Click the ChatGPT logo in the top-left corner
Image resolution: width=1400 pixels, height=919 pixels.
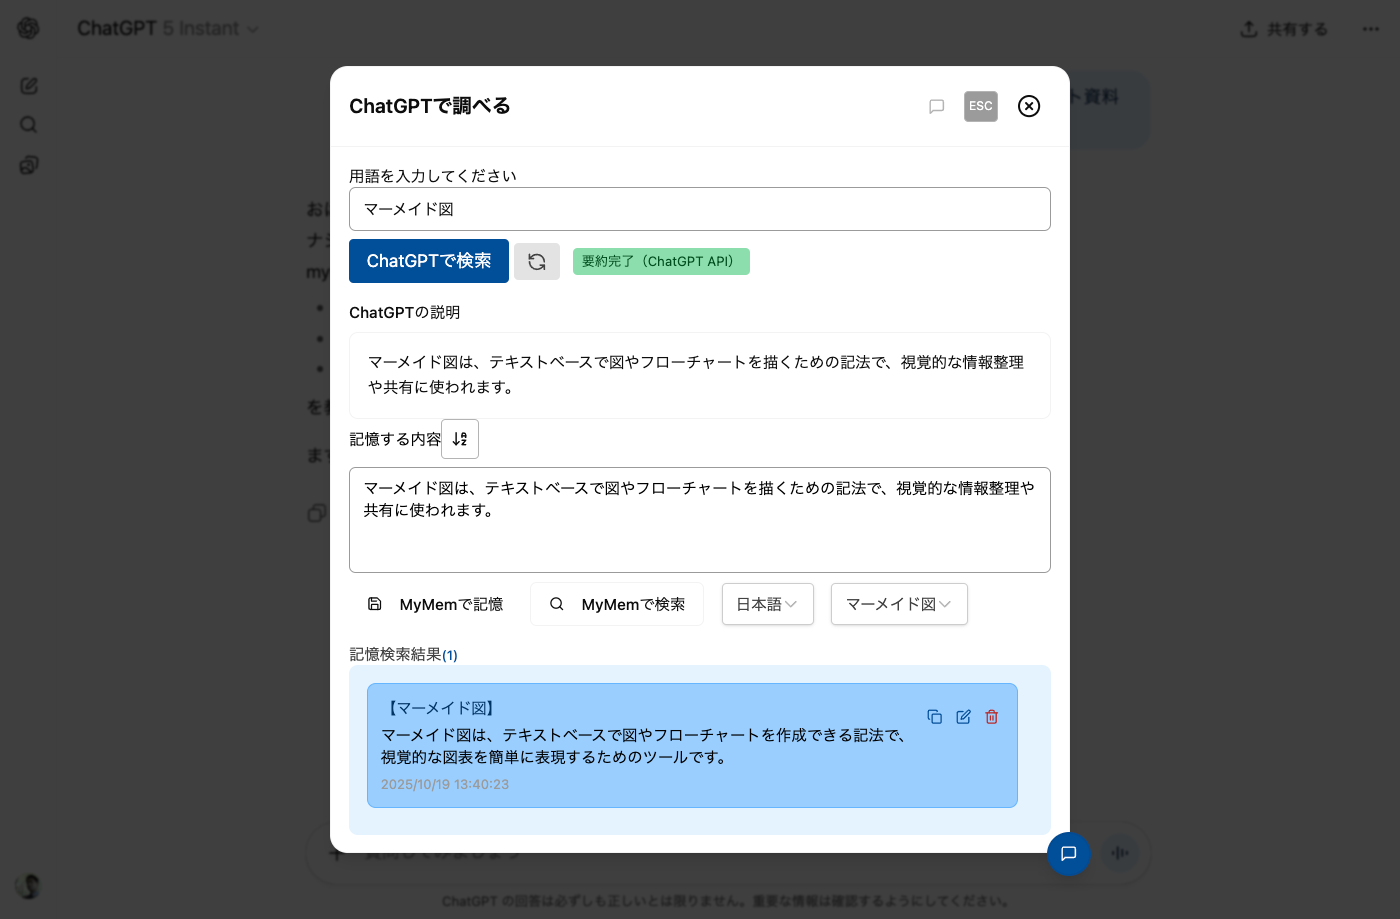[28, 27]
